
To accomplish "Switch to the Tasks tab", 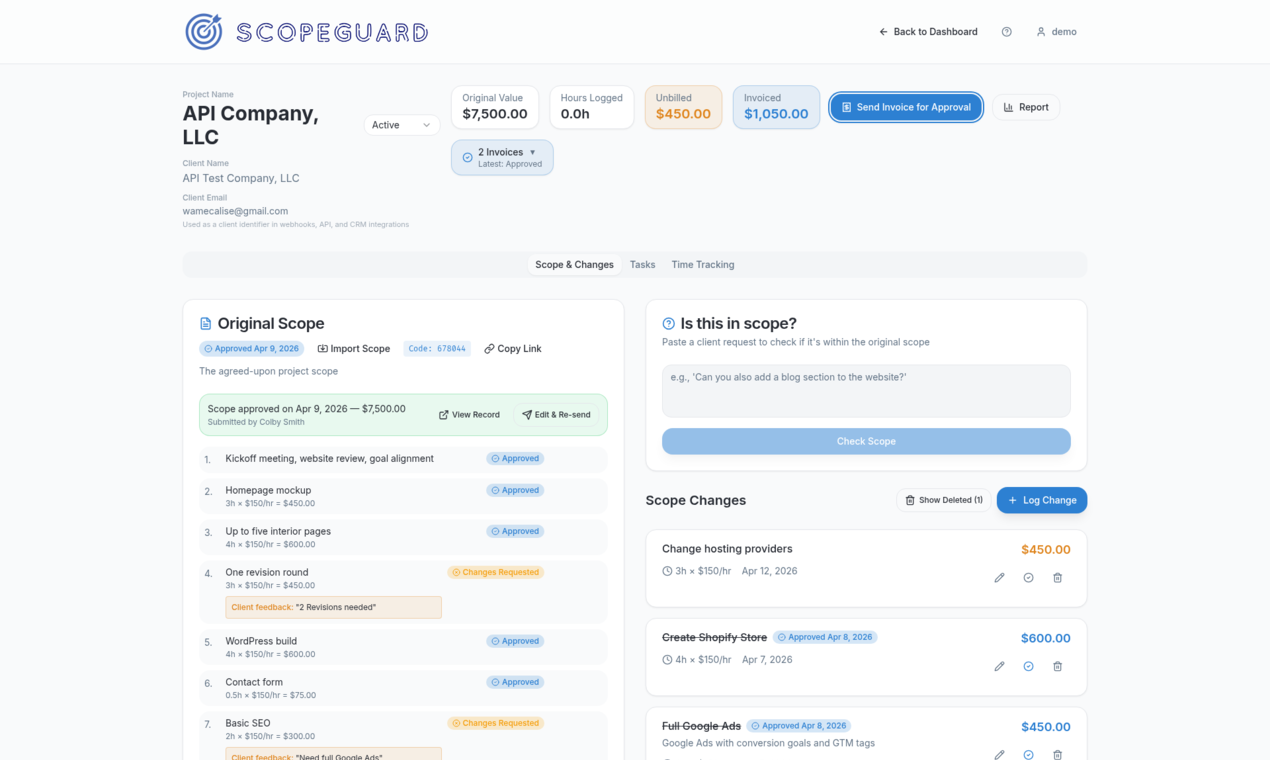I will (x=643, y=265).
